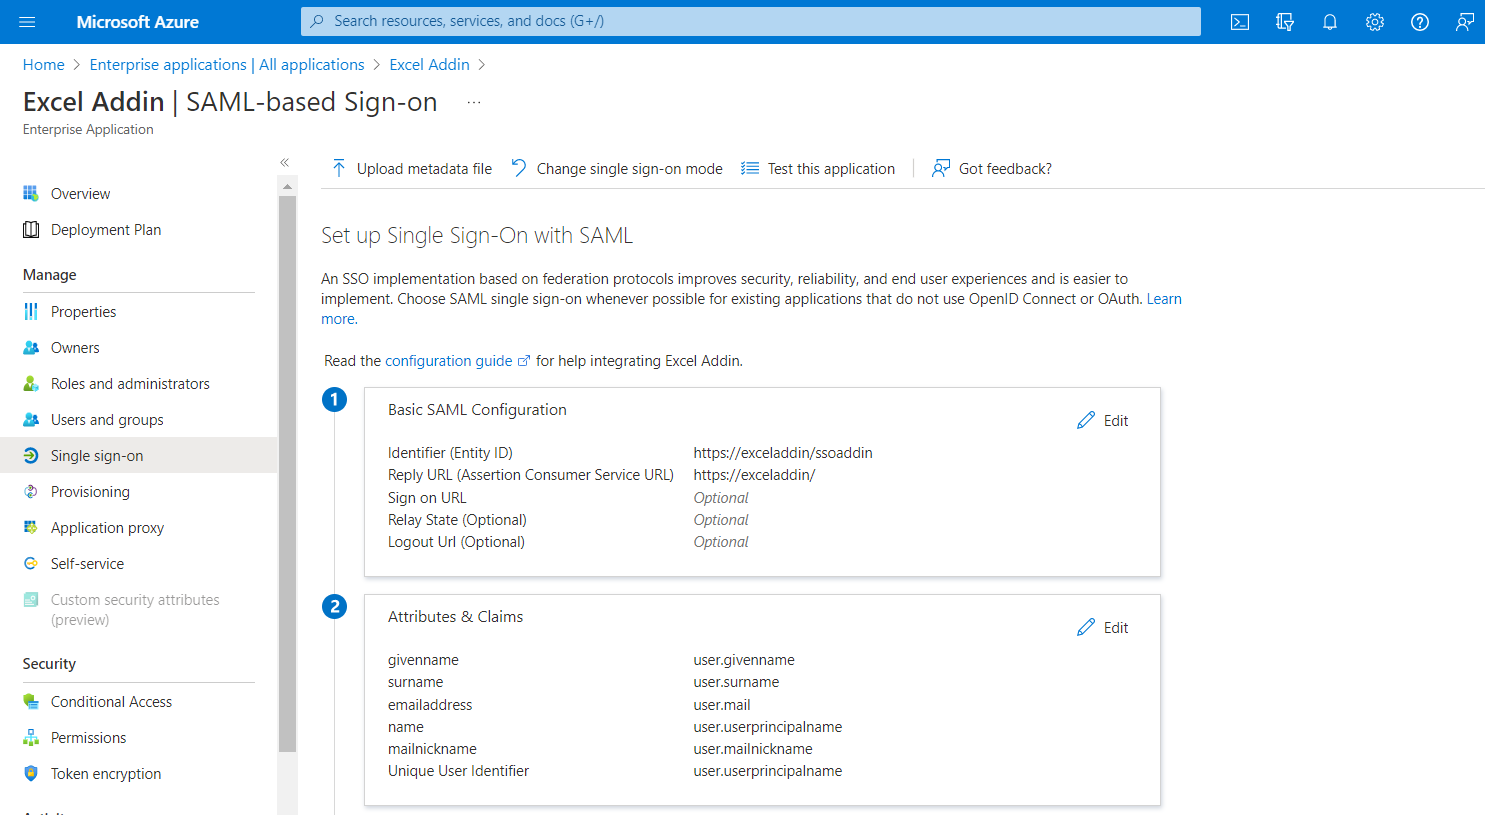Edit the Basic SAML Configuration
This screenshot has height=815, width=1485.
click(1103, 421)
